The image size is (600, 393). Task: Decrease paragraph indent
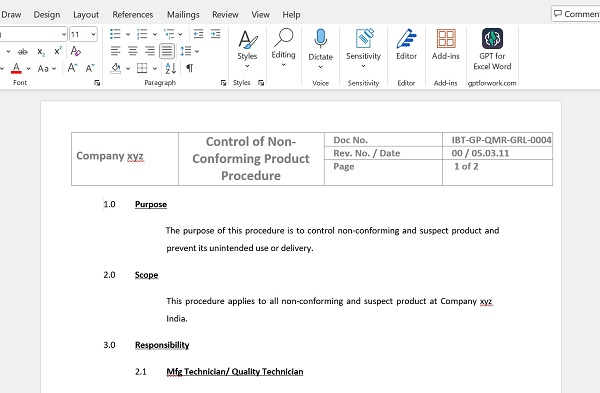(198, 34)
